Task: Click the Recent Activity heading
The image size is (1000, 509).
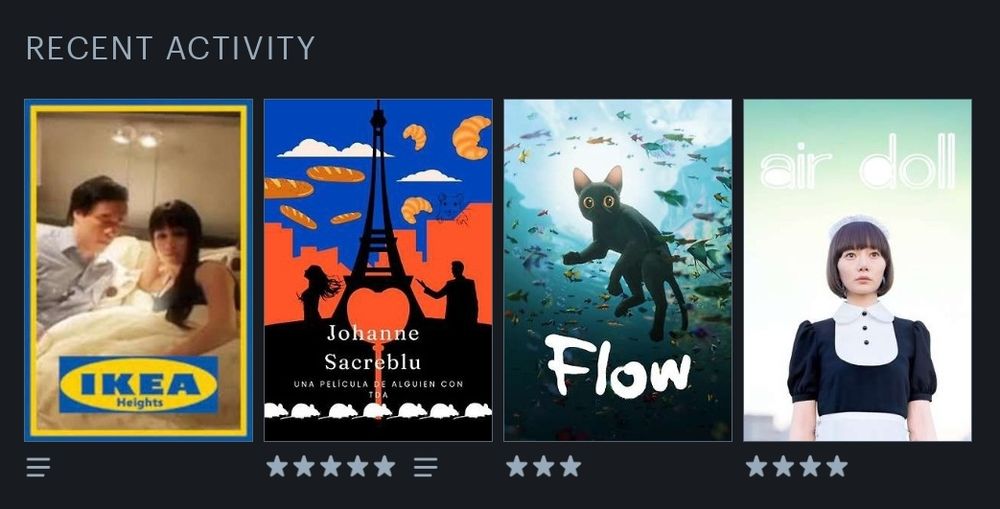Action: pyautogui.click(x=170, y=48)
